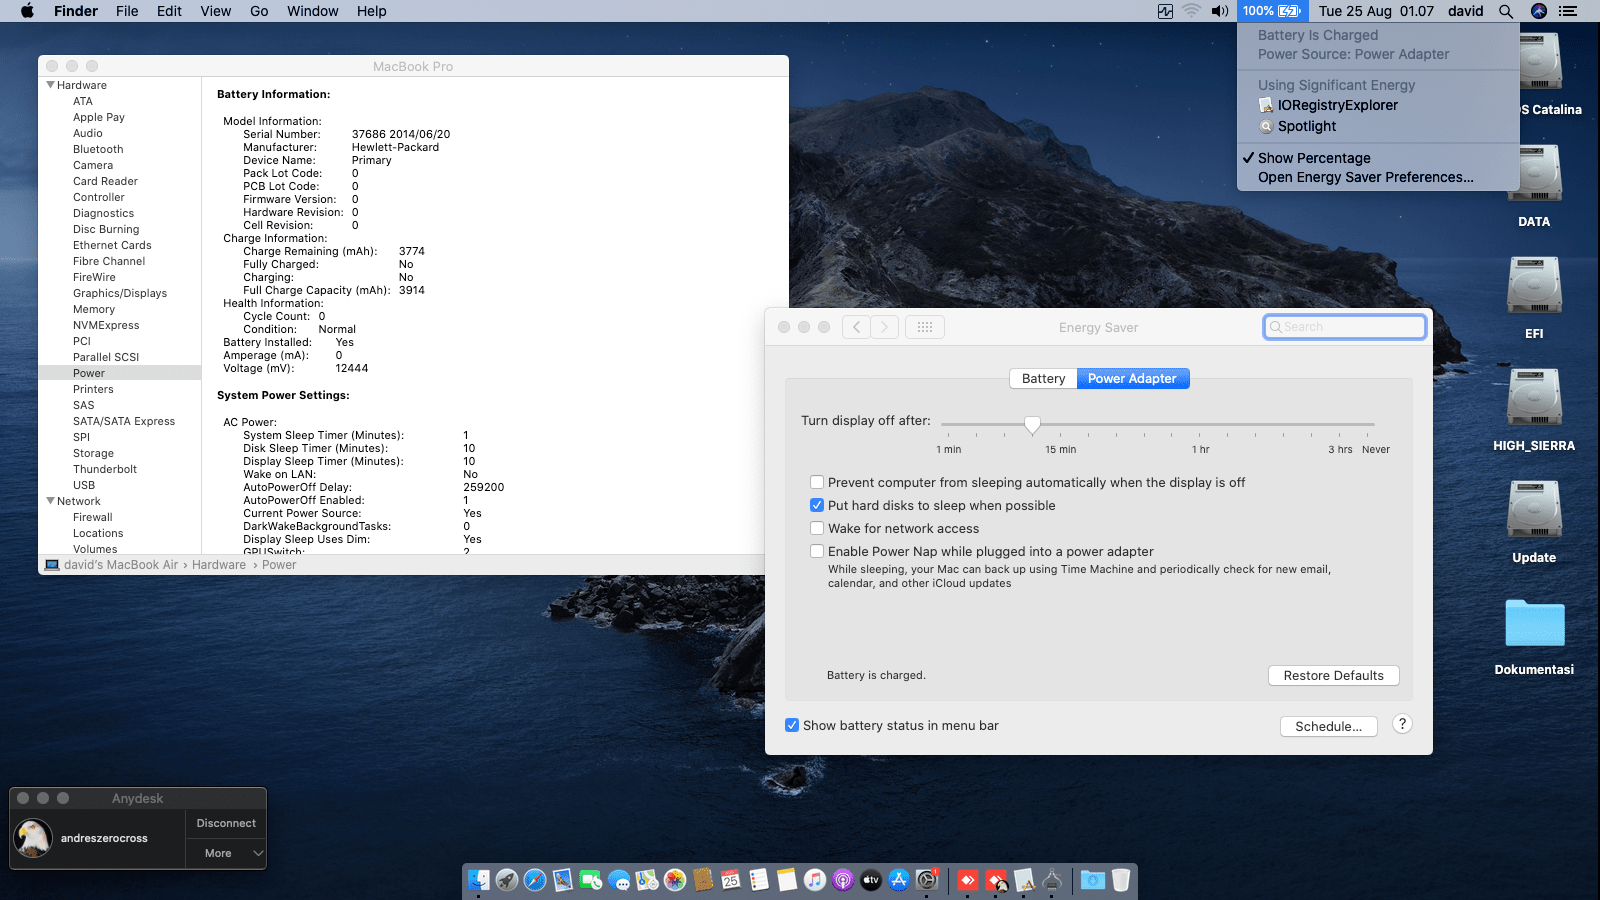Open Messages app in the Dock
The image size is (1600, 900).
click(x=619, y=880)
